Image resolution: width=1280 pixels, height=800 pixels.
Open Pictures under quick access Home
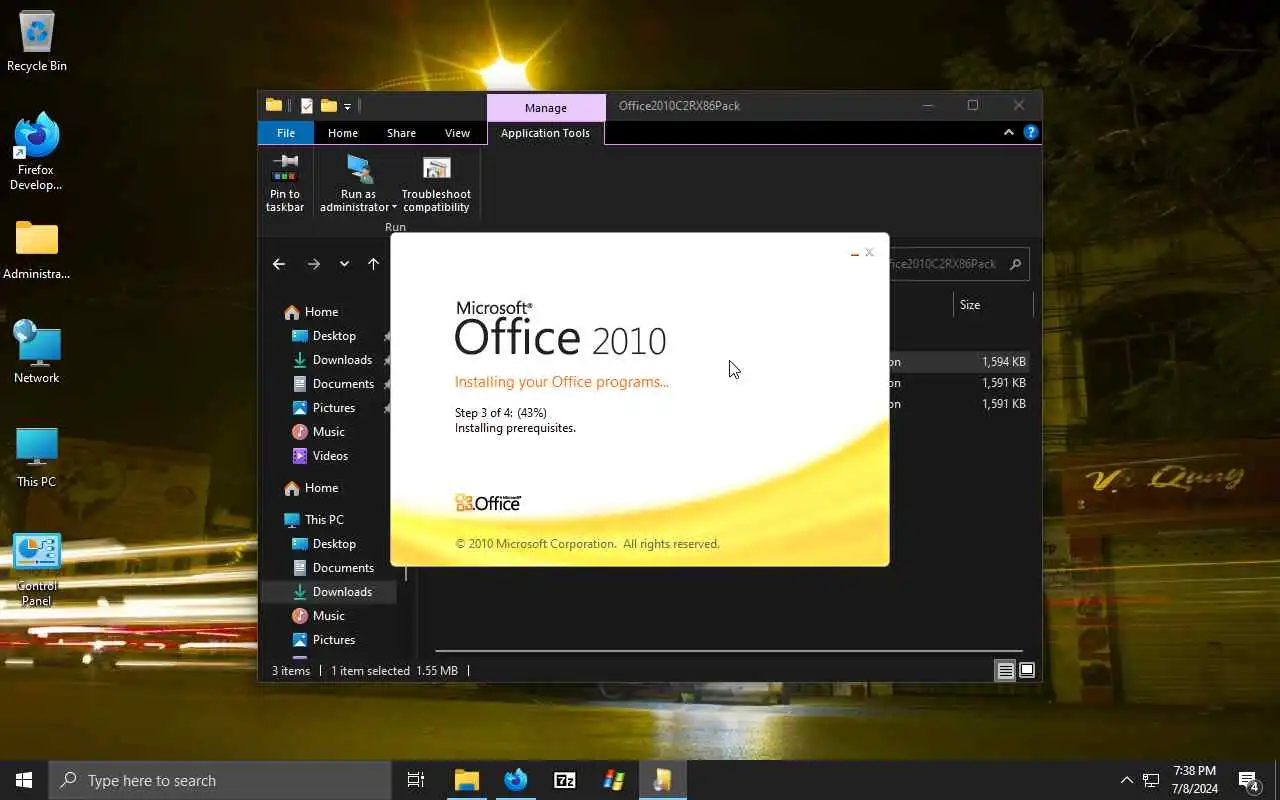tap(334, 408)
